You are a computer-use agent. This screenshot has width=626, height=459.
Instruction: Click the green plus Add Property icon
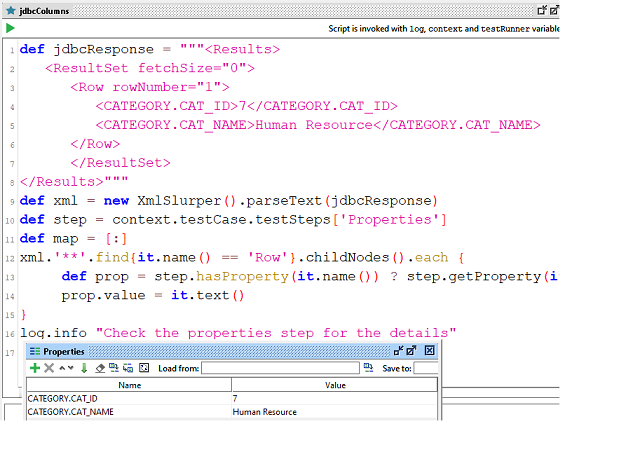35,368
